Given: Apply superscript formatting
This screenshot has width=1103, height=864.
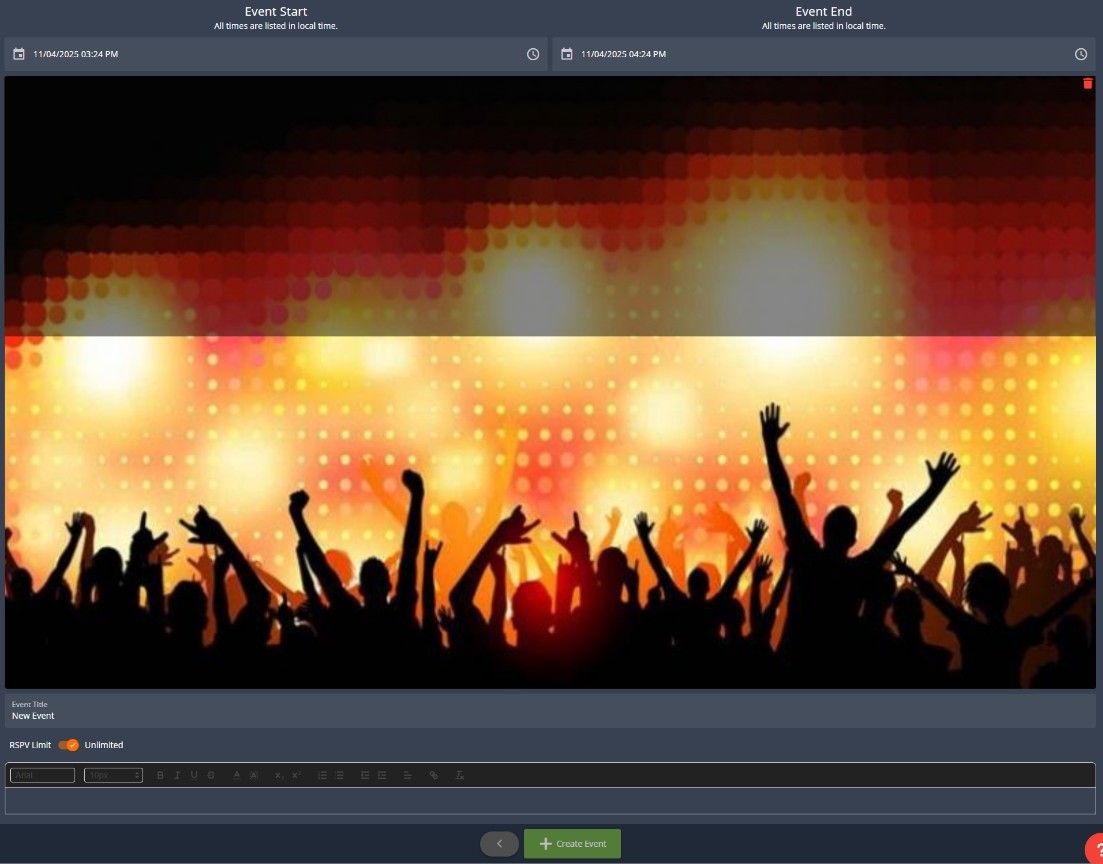Looking at the screenshot, I should tap(297, 775).
